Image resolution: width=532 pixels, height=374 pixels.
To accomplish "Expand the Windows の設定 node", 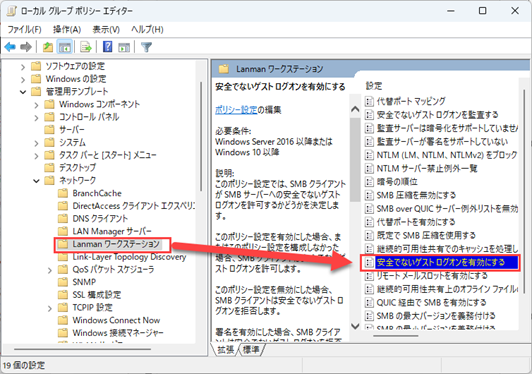I will [x=23, y=79].
